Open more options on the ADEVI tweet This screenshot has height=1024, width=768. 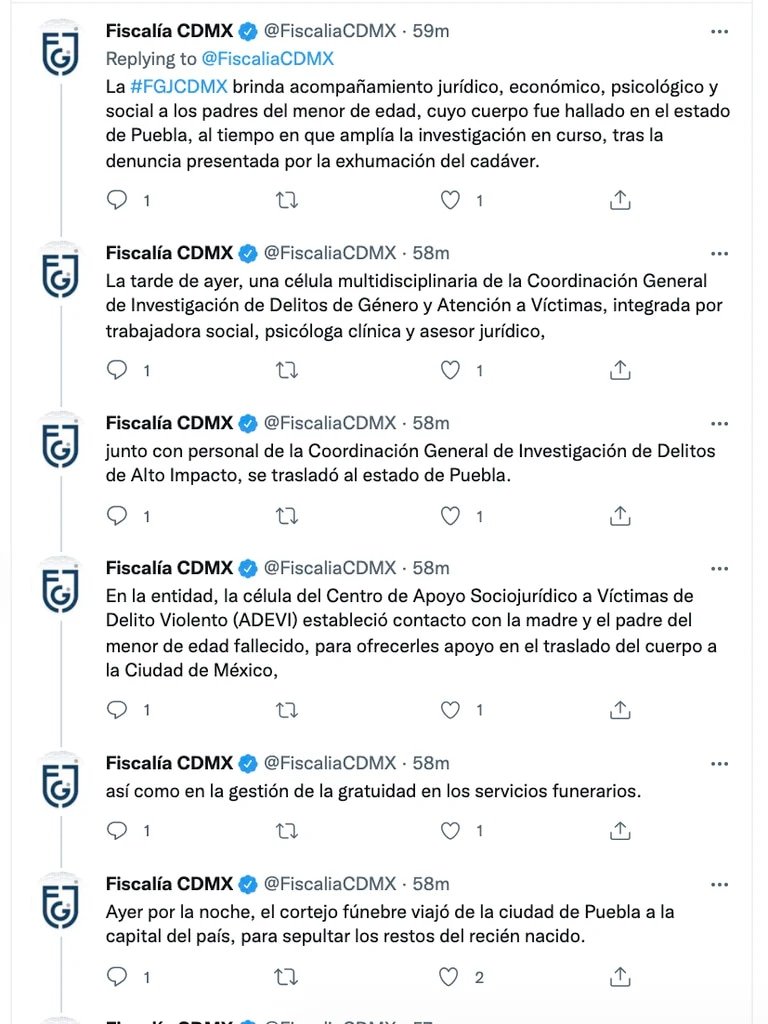point(719,568)
